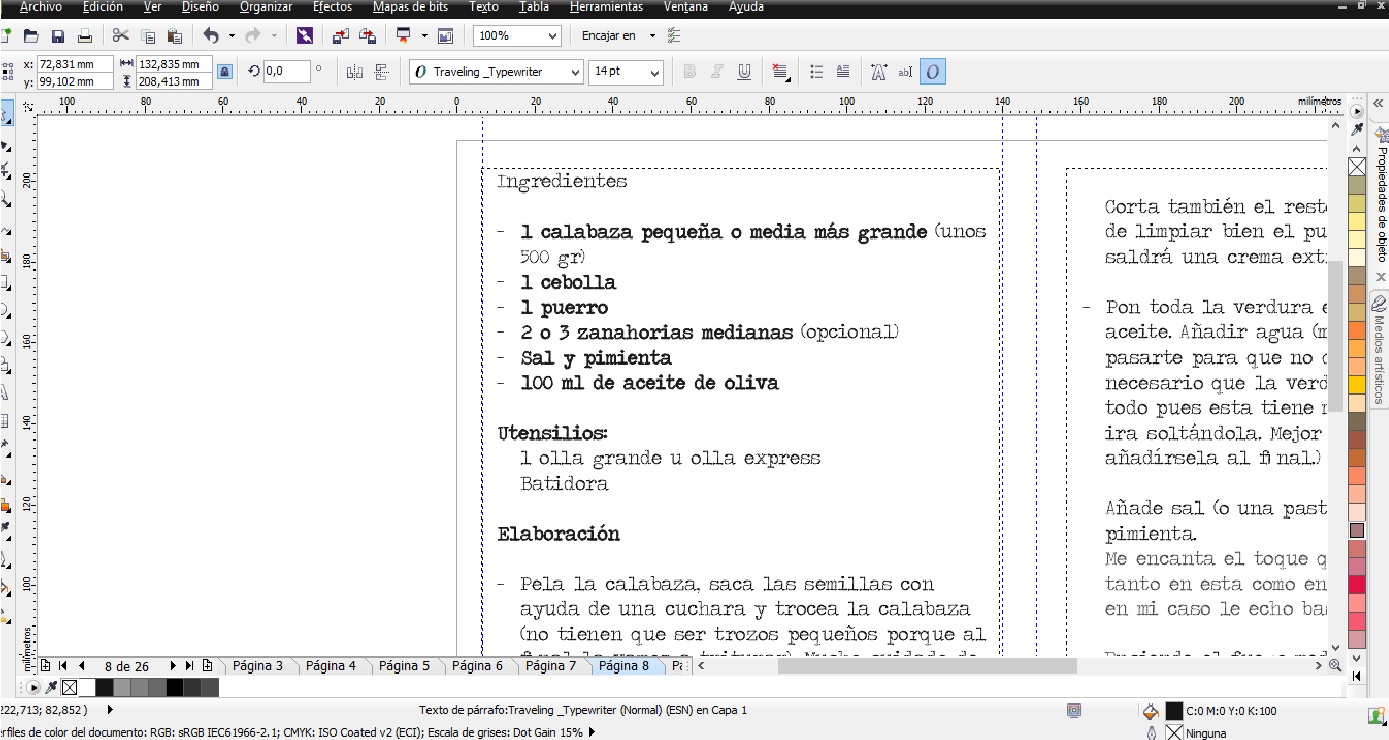
Task: Toggle underline formatting
Action: tap(744, 72)
